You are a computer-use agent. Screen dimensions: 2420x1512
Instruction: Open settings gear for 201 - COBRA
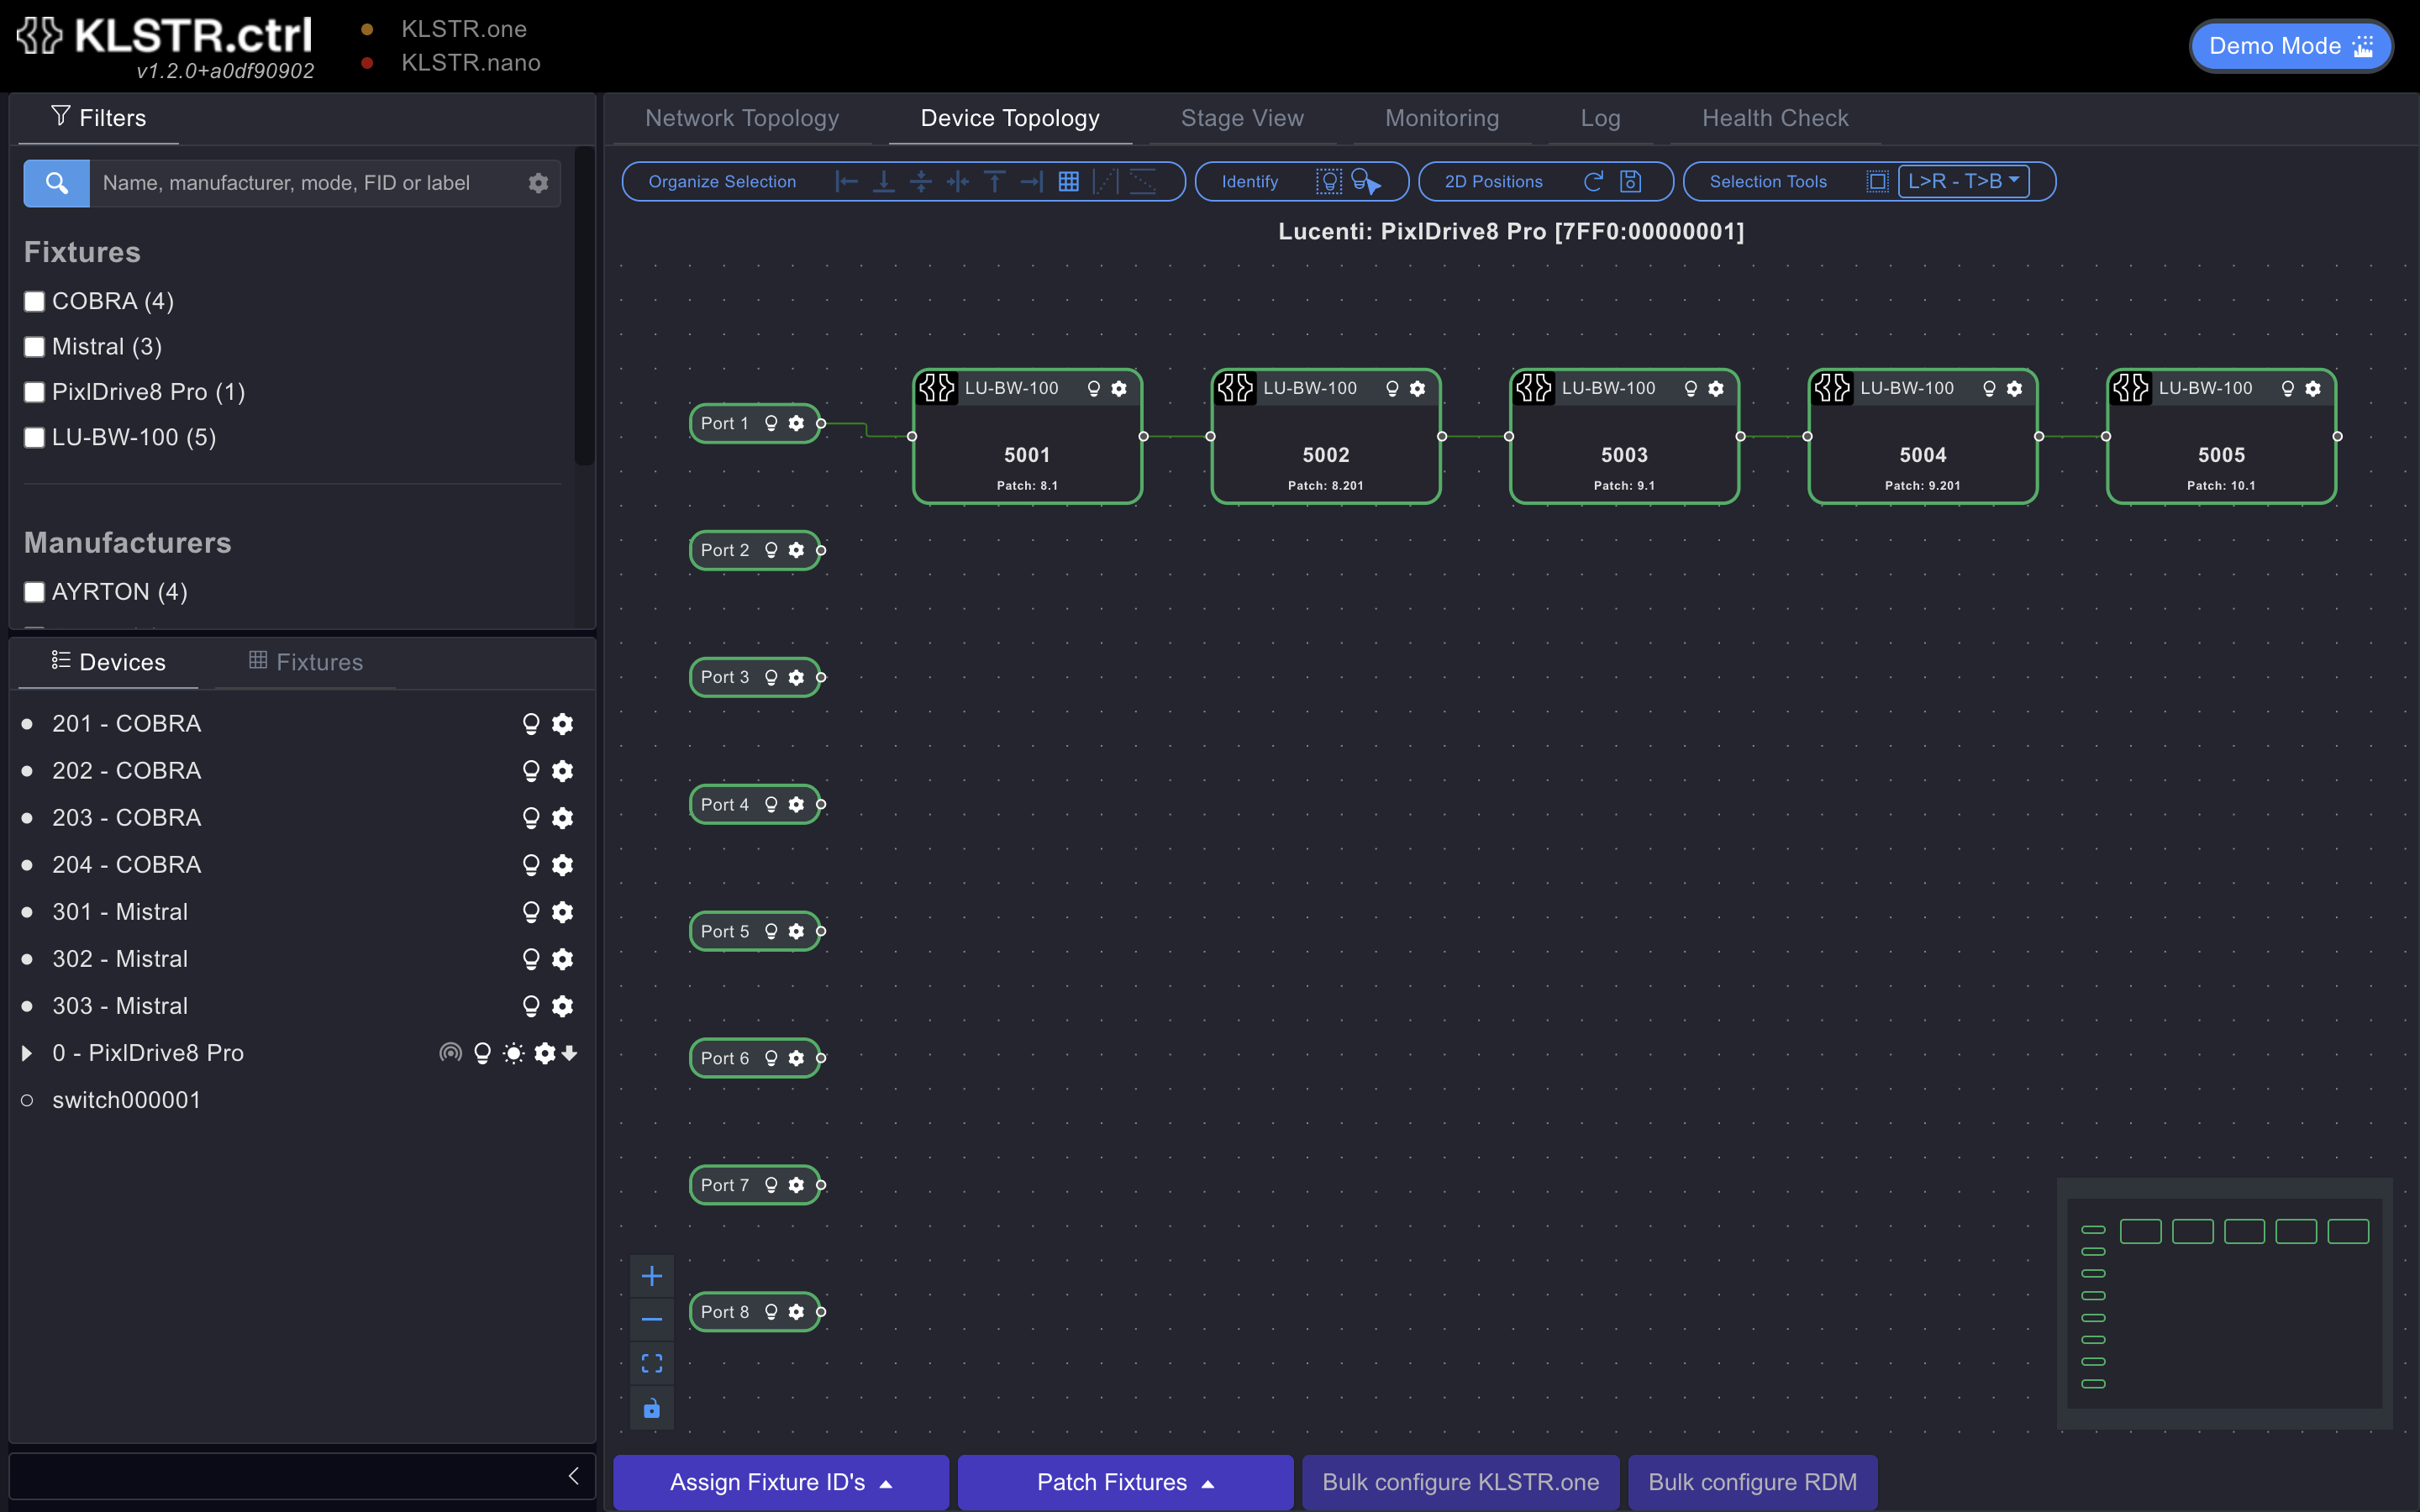point(563,723)
